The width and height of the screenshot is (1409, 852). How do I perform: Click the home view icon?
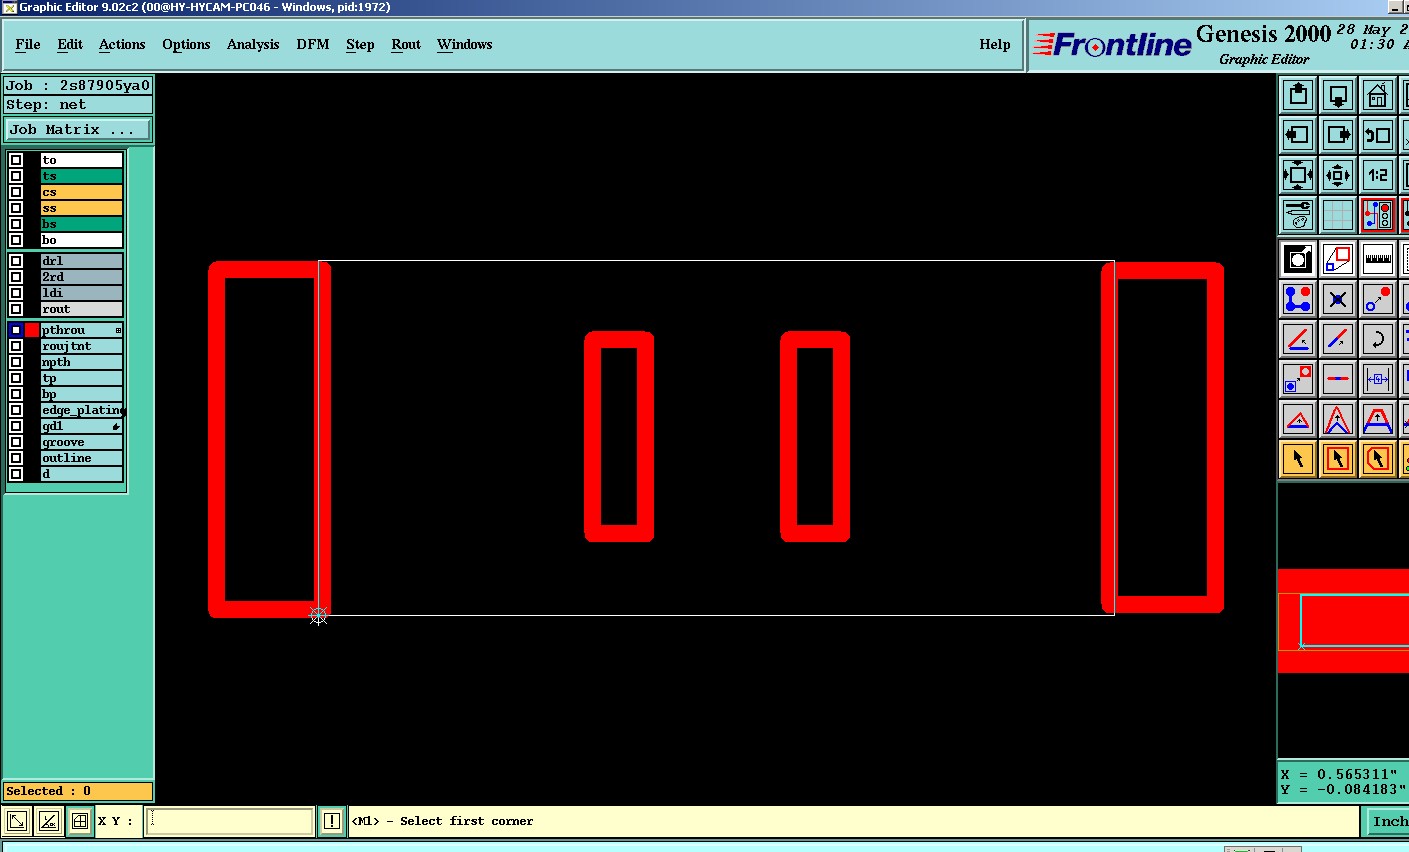coord(1378,95)
